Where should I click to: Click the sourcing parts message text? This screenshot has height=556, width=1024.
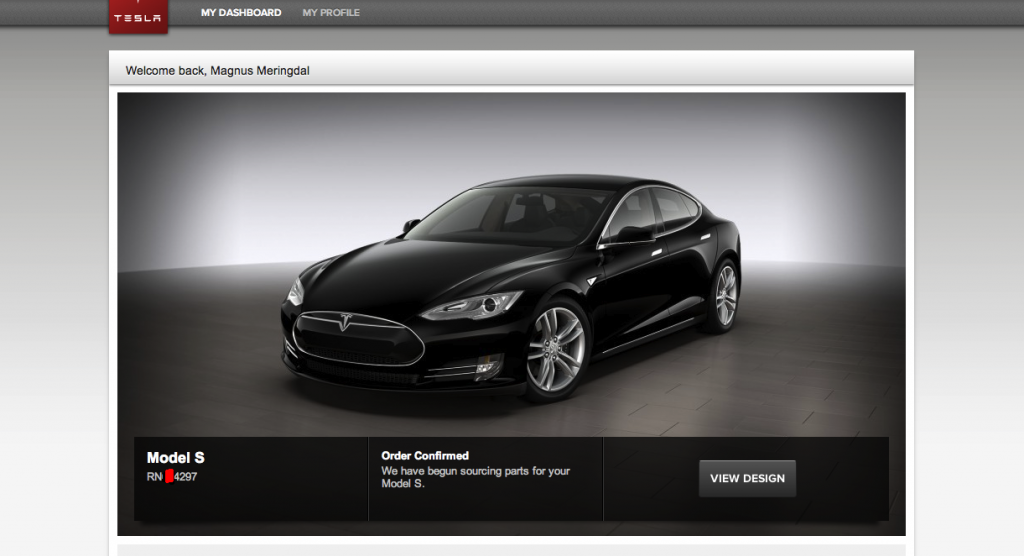coord(475,477)
